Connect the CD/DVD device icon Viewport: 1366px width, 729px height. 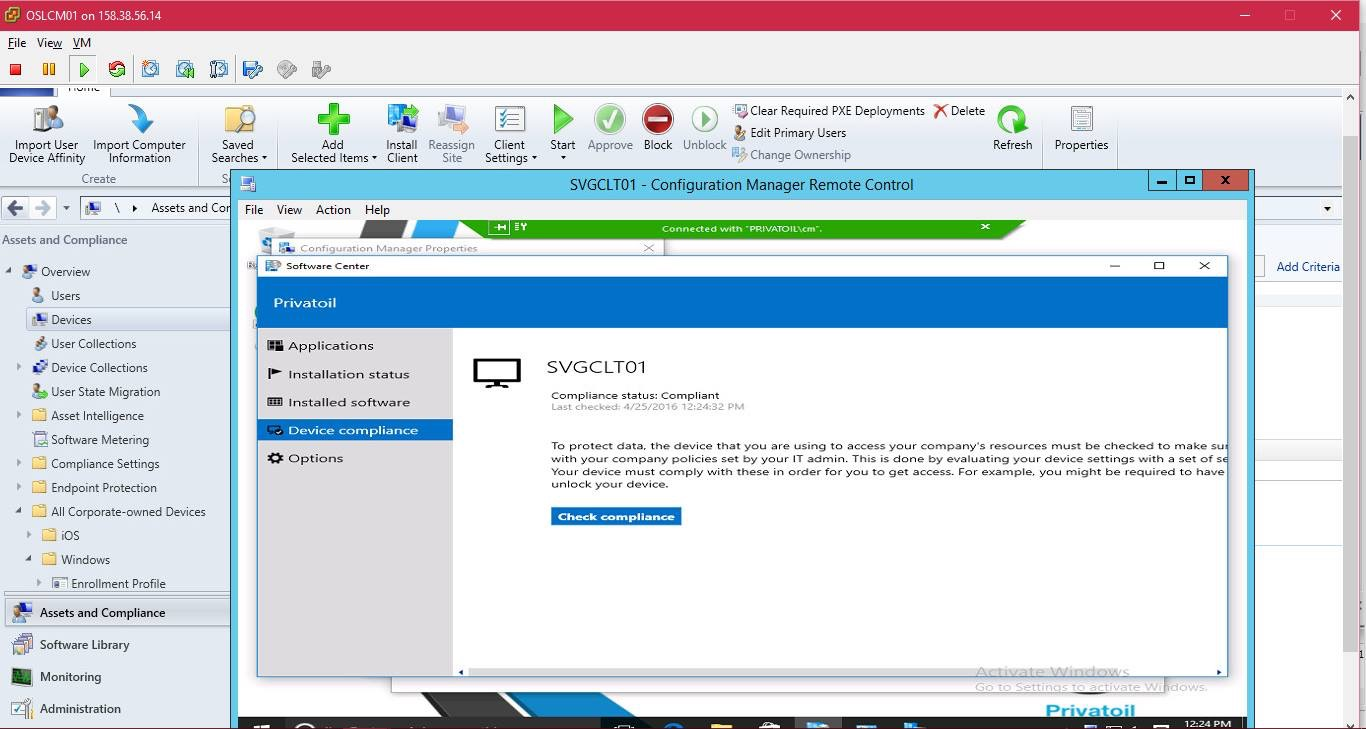click(x=287, y=69)
